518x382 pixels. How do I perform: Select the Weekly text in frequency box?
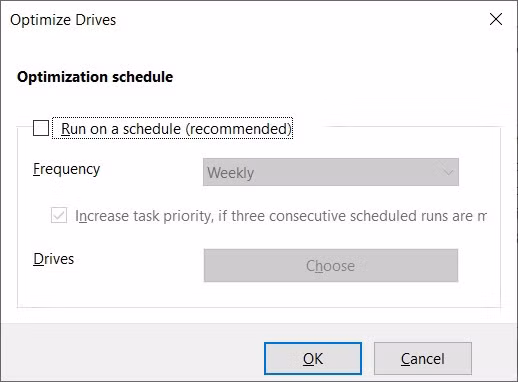click(x=230, y=173)
